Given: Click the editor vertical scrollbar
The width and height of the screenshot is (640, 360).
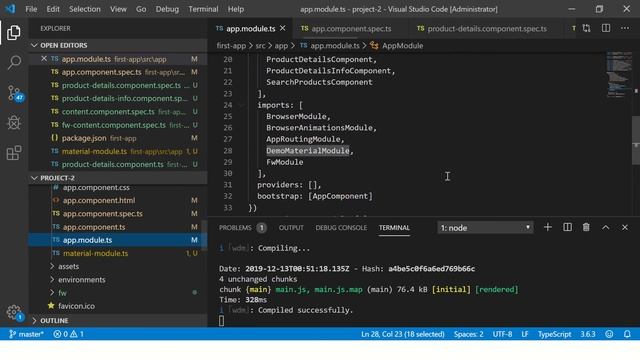Looking at the screenshot, I should click(636, 141).
